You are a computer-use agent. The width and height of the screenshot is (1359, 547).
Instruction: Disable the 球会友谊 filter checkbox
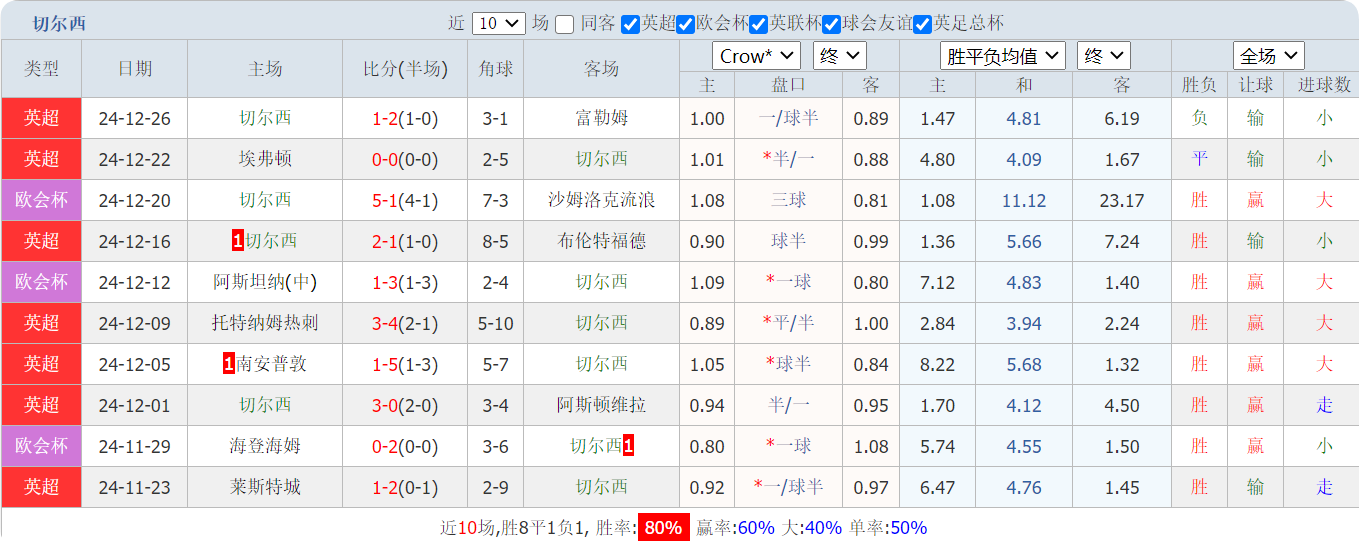[x=831, y=24]
